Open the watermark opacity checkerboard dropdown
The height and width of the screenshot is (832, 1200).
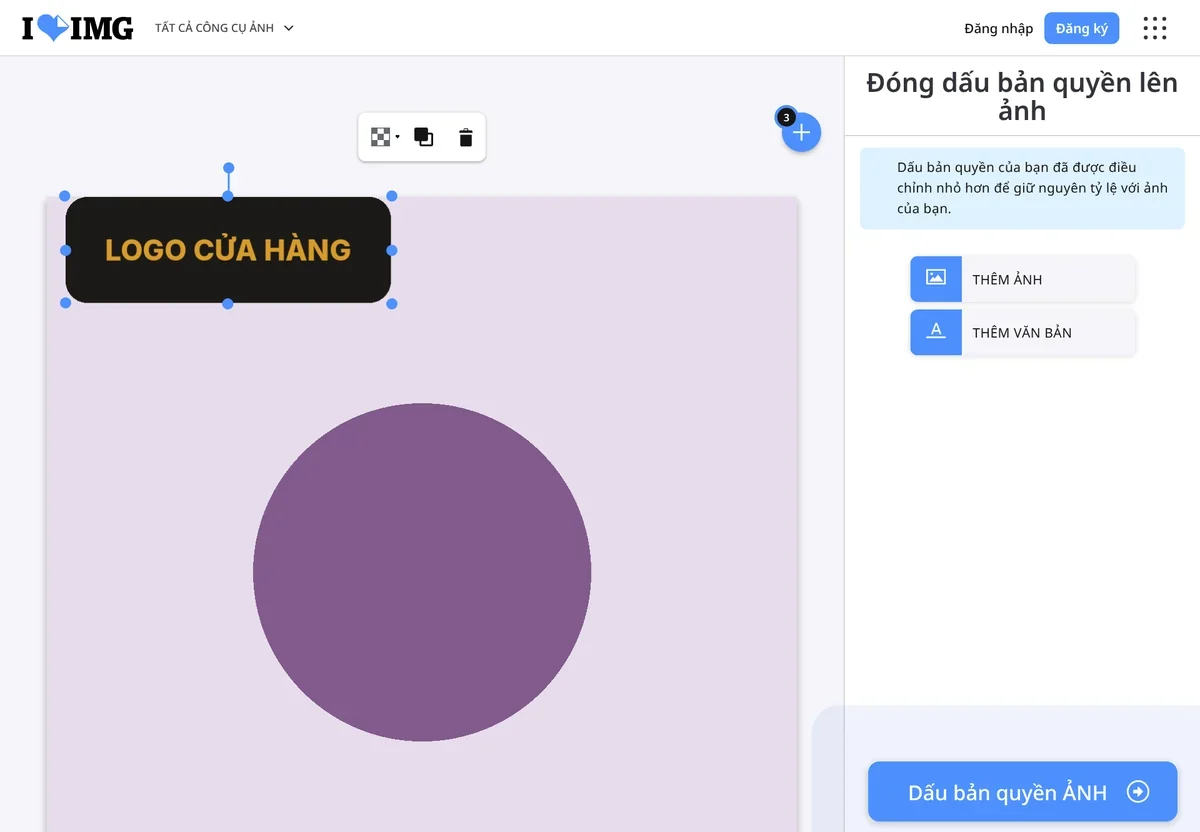pyautogui.click(x=385, y=137)
